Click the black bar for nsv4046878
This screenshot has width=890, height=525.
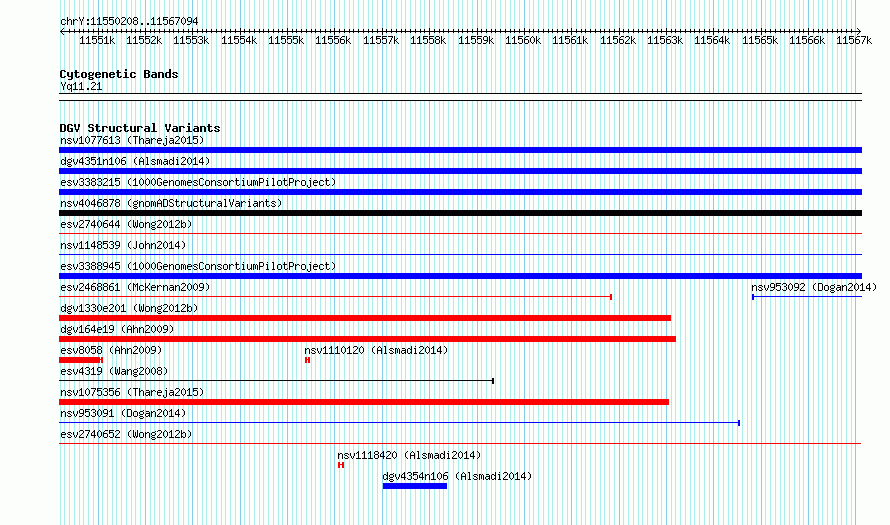pos(460,213)
